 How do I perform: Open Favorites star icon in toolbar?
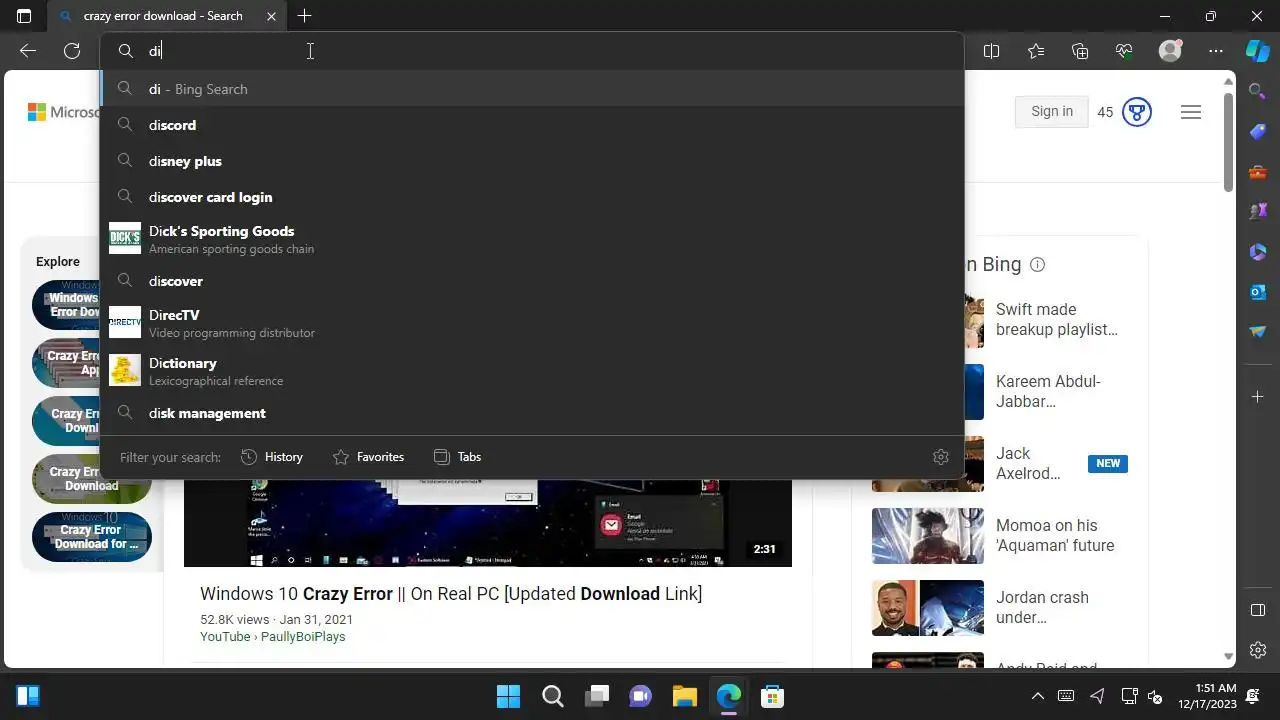coord(1035,51)
